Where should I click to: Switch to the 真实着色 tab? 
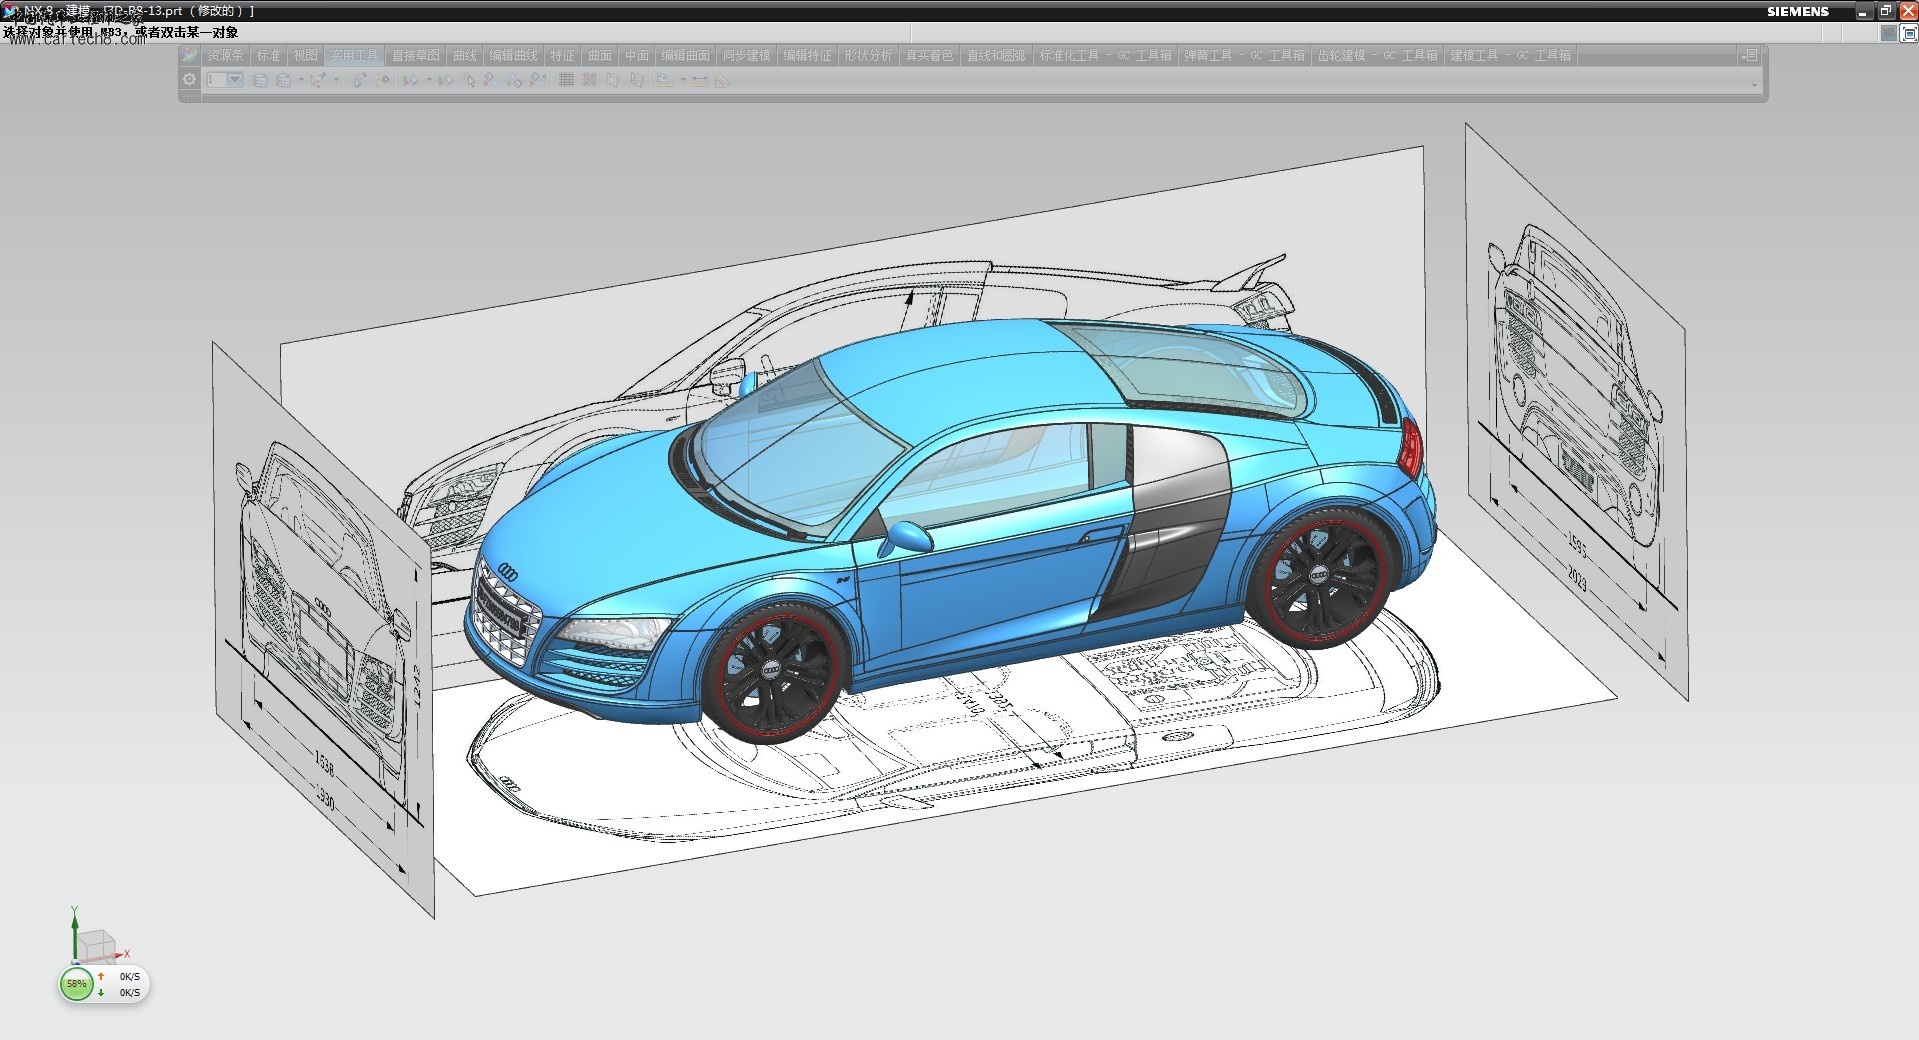pyautogui.click(x=930, y=56)
